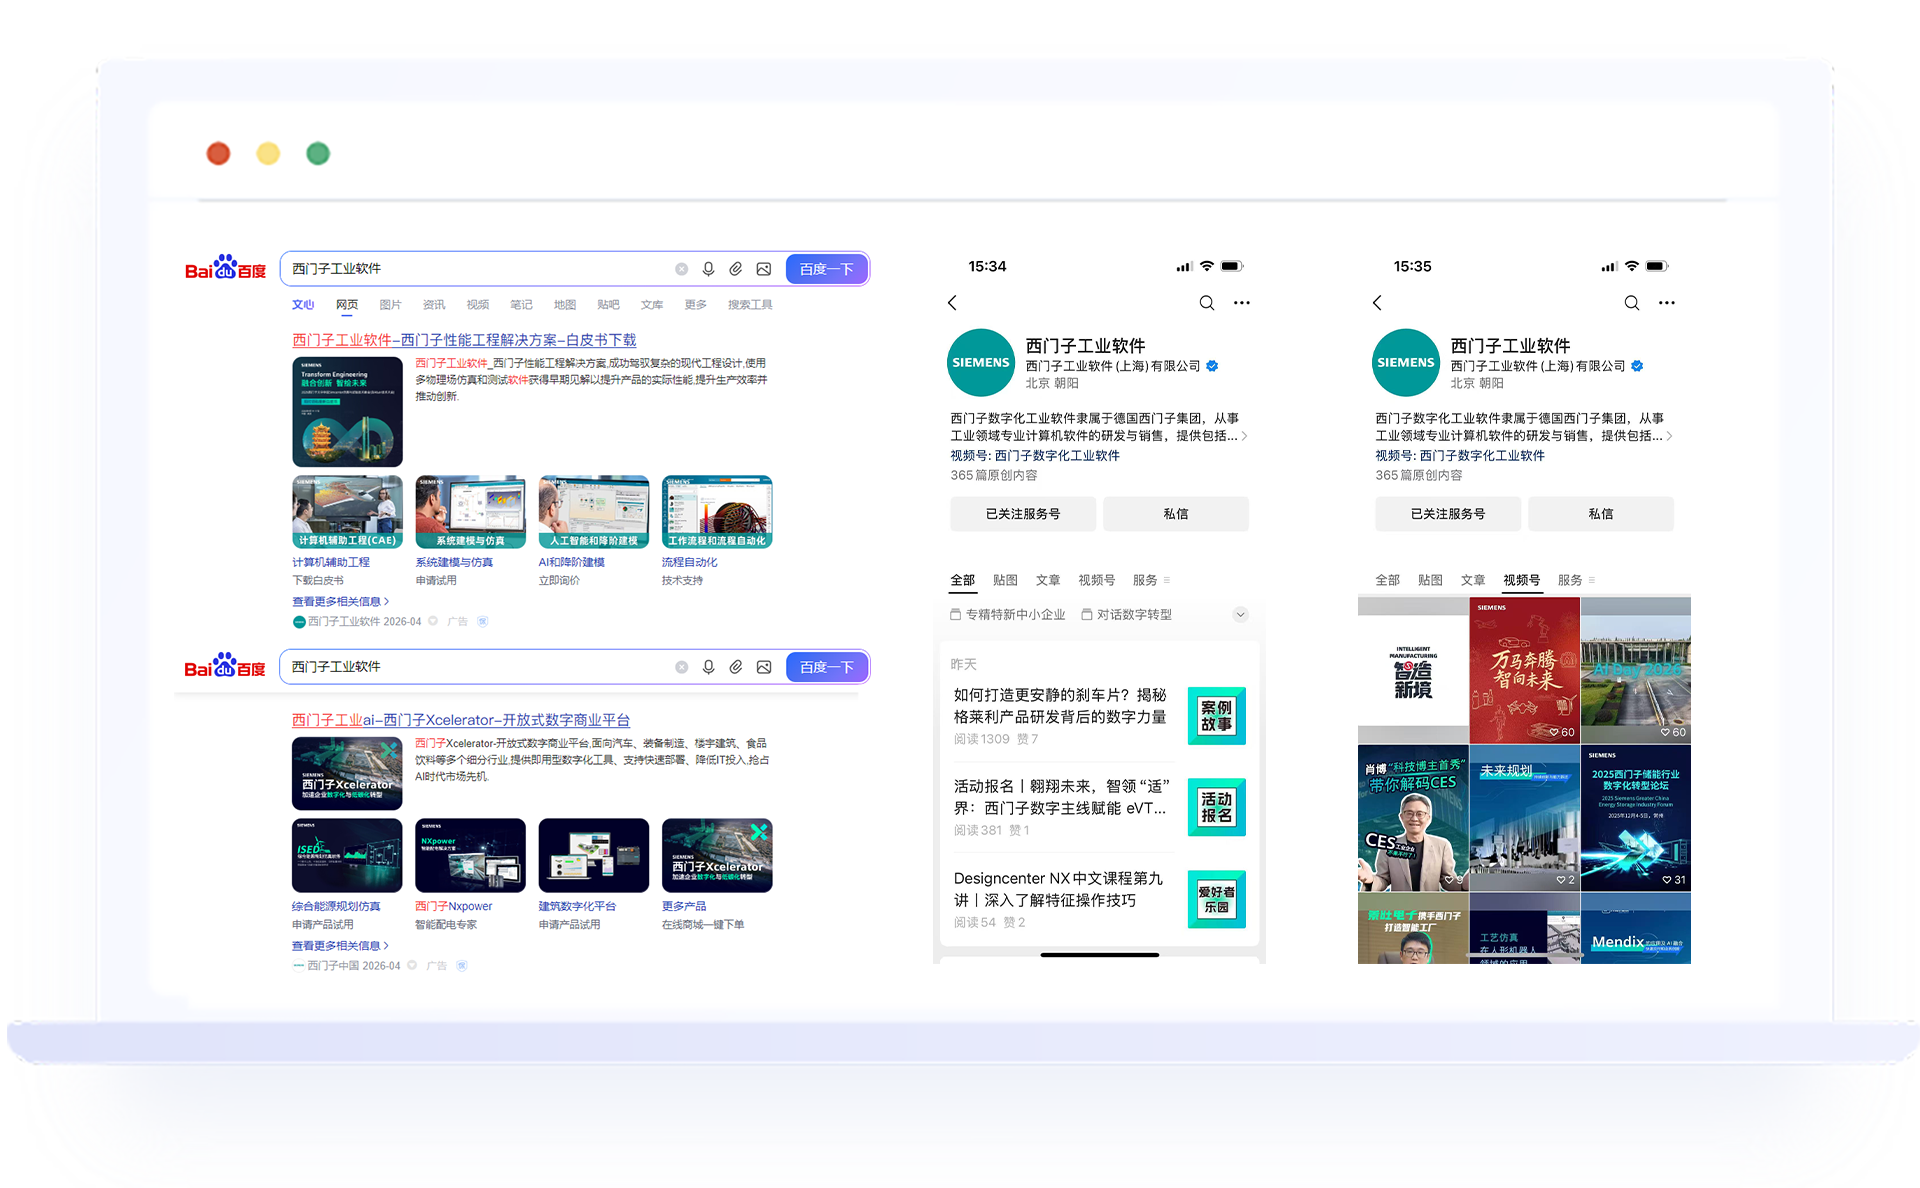The image size is (1920, 1188).
Task: Click the voice search microphone above the 白皮书下载 result
Action: (x=708, y=269)
